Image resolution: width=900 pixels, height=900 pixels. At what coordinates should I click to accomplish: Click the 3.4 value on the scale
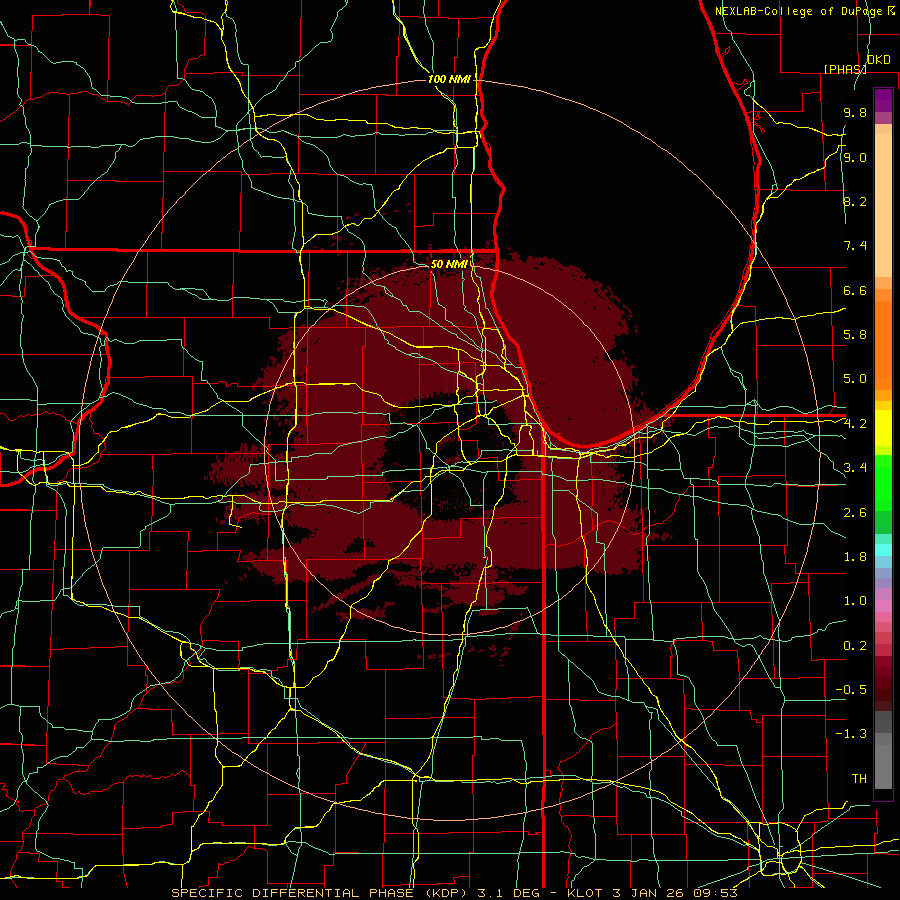[855, 468]
